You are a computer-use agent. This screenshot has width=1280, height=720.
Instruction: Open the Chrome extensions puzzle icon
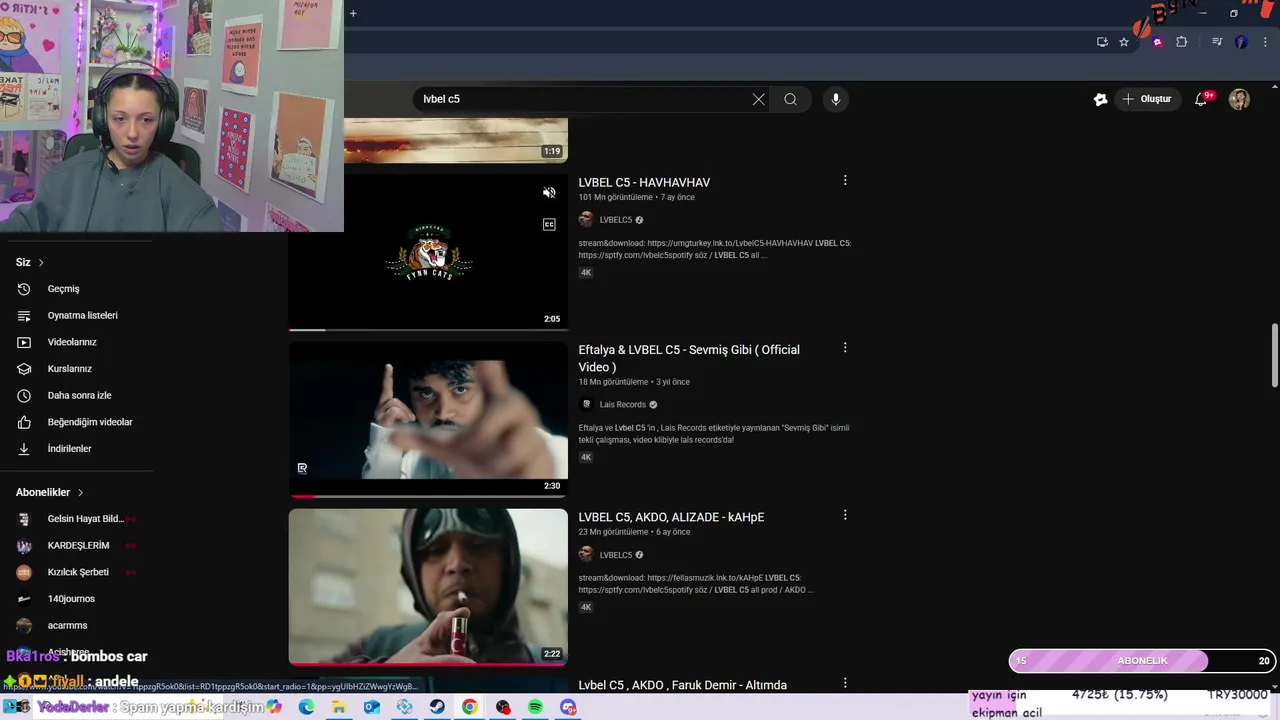1181,42
